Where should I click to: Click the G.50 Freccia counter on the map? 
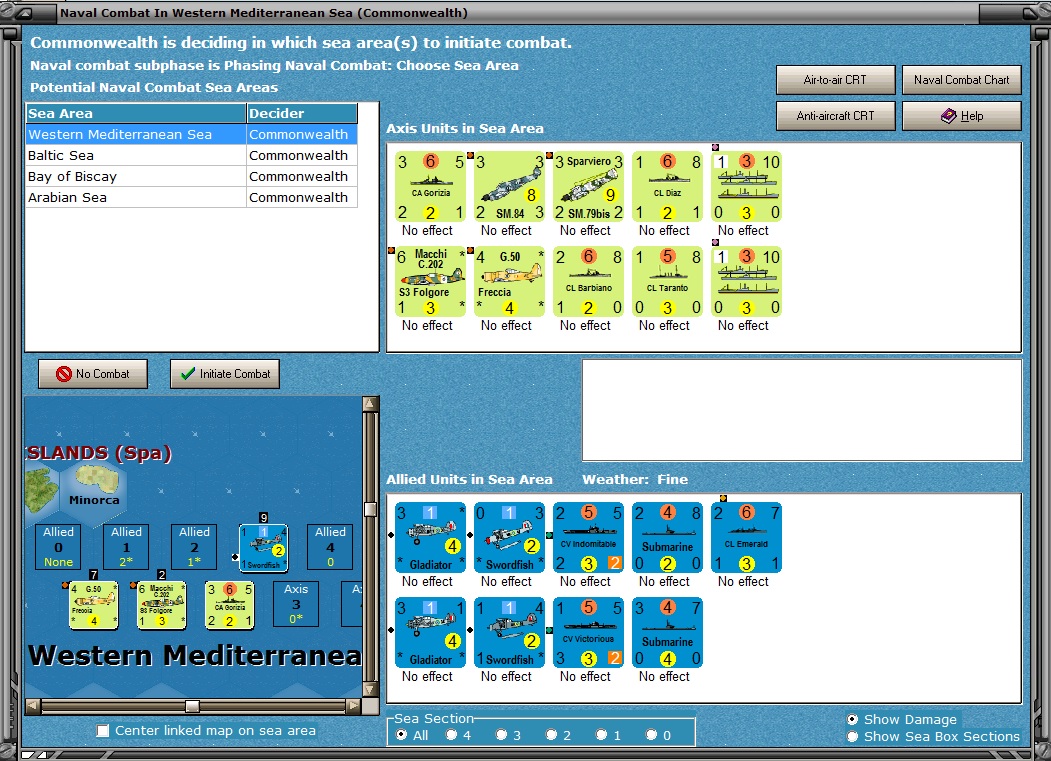point(94,605)
